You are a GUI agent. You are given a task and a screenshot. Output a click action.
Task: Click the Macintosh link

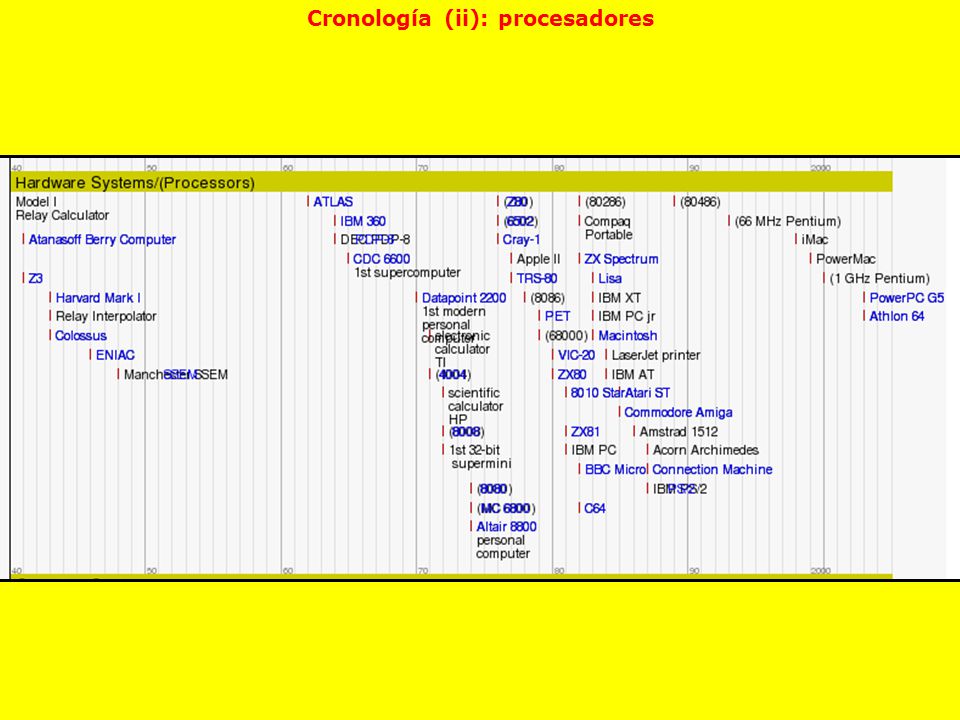tap(628, 336)
